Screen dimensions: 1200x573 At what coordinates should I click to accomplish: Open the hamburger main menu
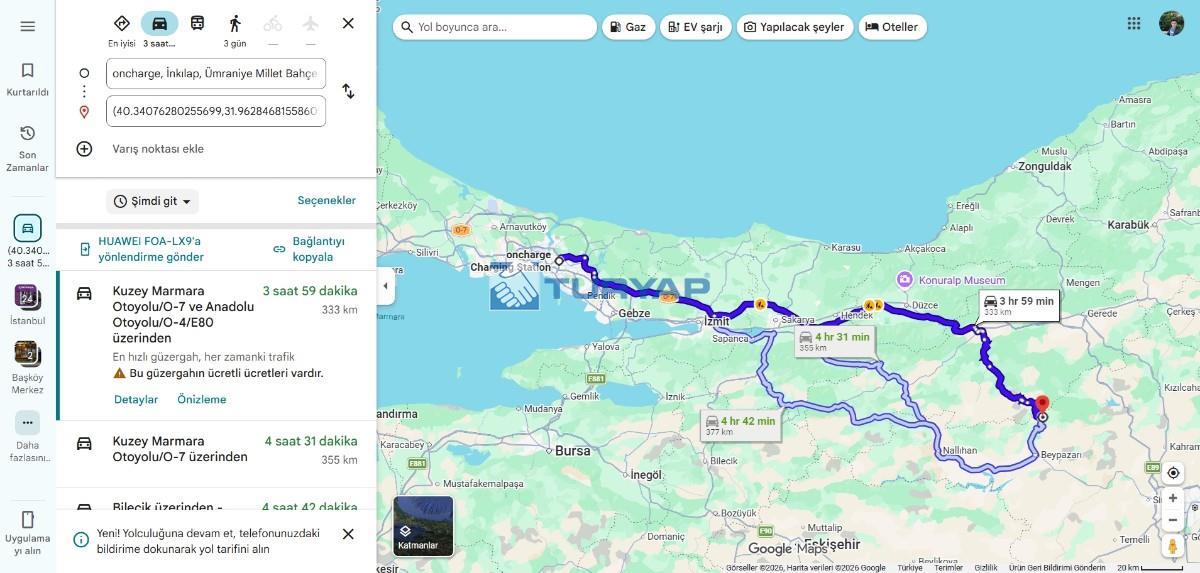[27, 26]
